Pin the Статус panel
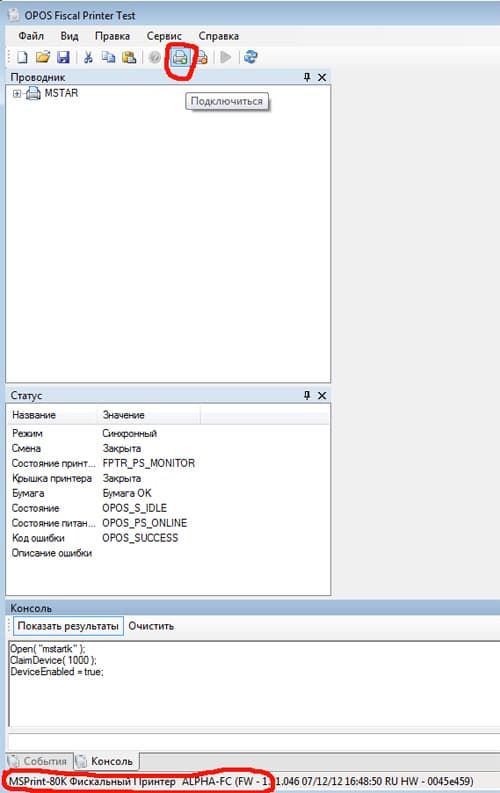This screenshot has width=500, height=793. [x=306, y=395]
